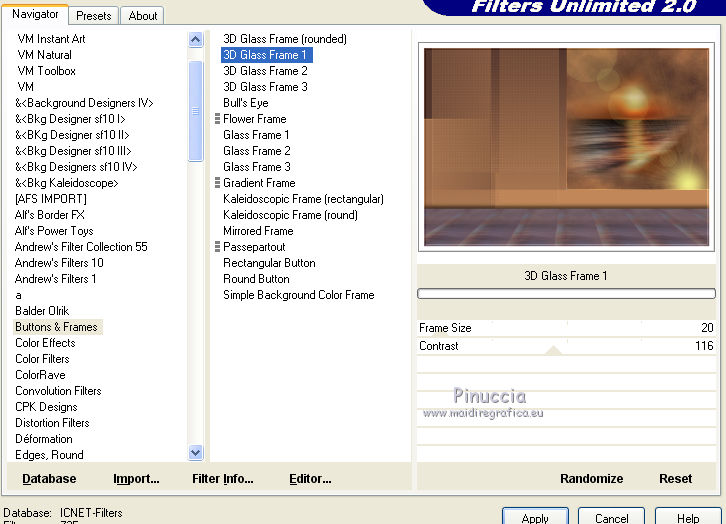
Task: Click the icon beside Passepartout
Action: coord(217,247)
